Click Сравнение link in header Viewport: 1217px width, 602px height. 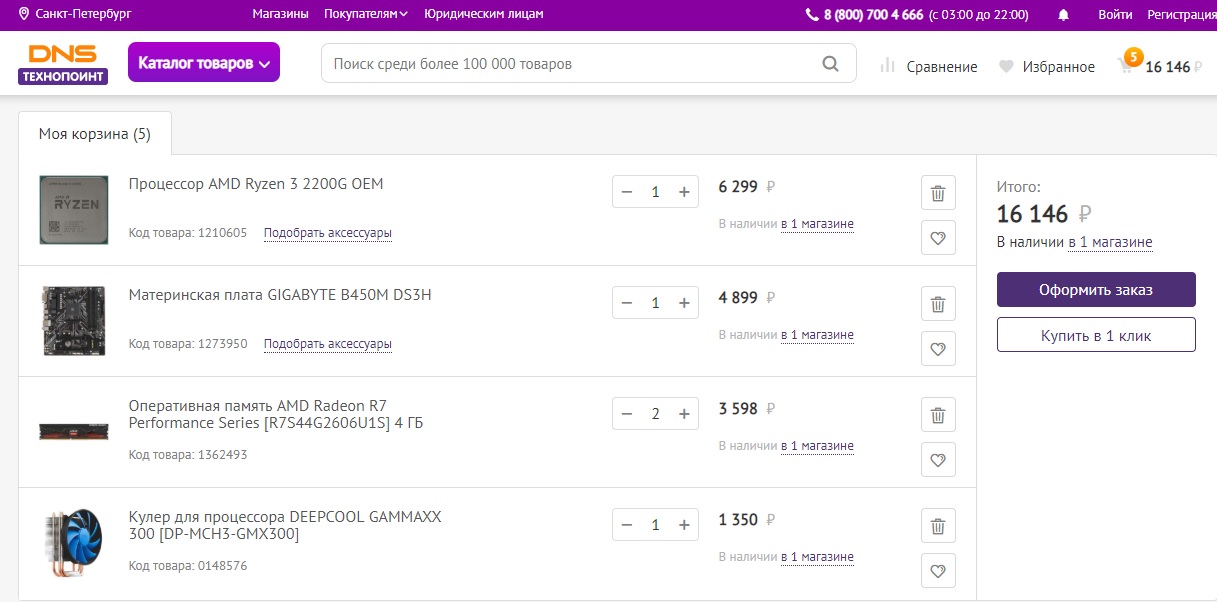942,67
